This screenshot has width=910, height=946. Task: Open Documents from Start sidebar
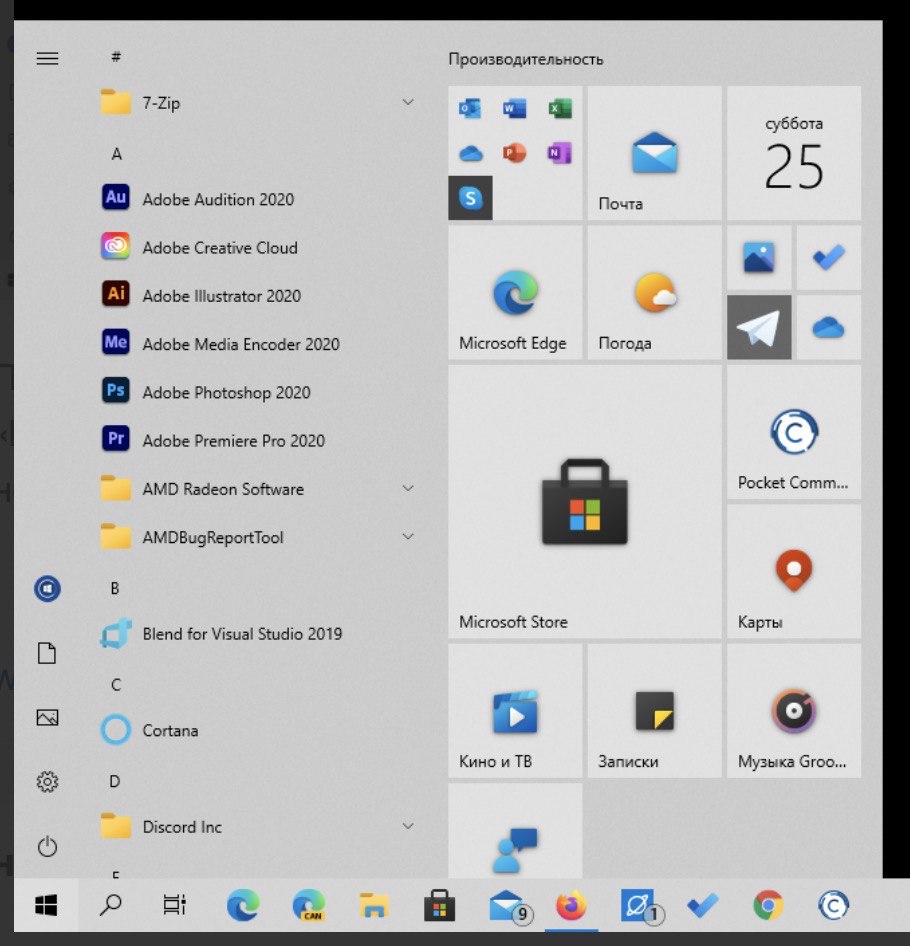click(x=47, y=653)
